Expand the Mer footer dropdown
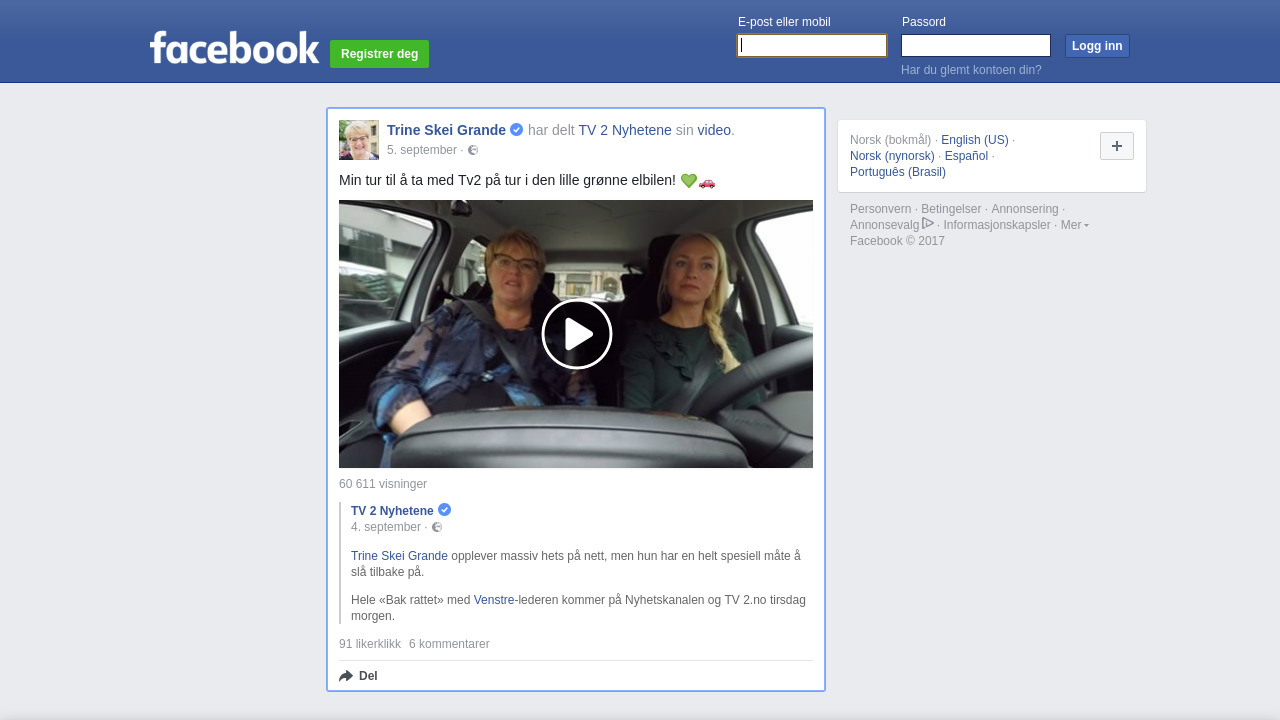Screen dimensions: 1280x720 pyautogui.click(x=1075, y=225)
